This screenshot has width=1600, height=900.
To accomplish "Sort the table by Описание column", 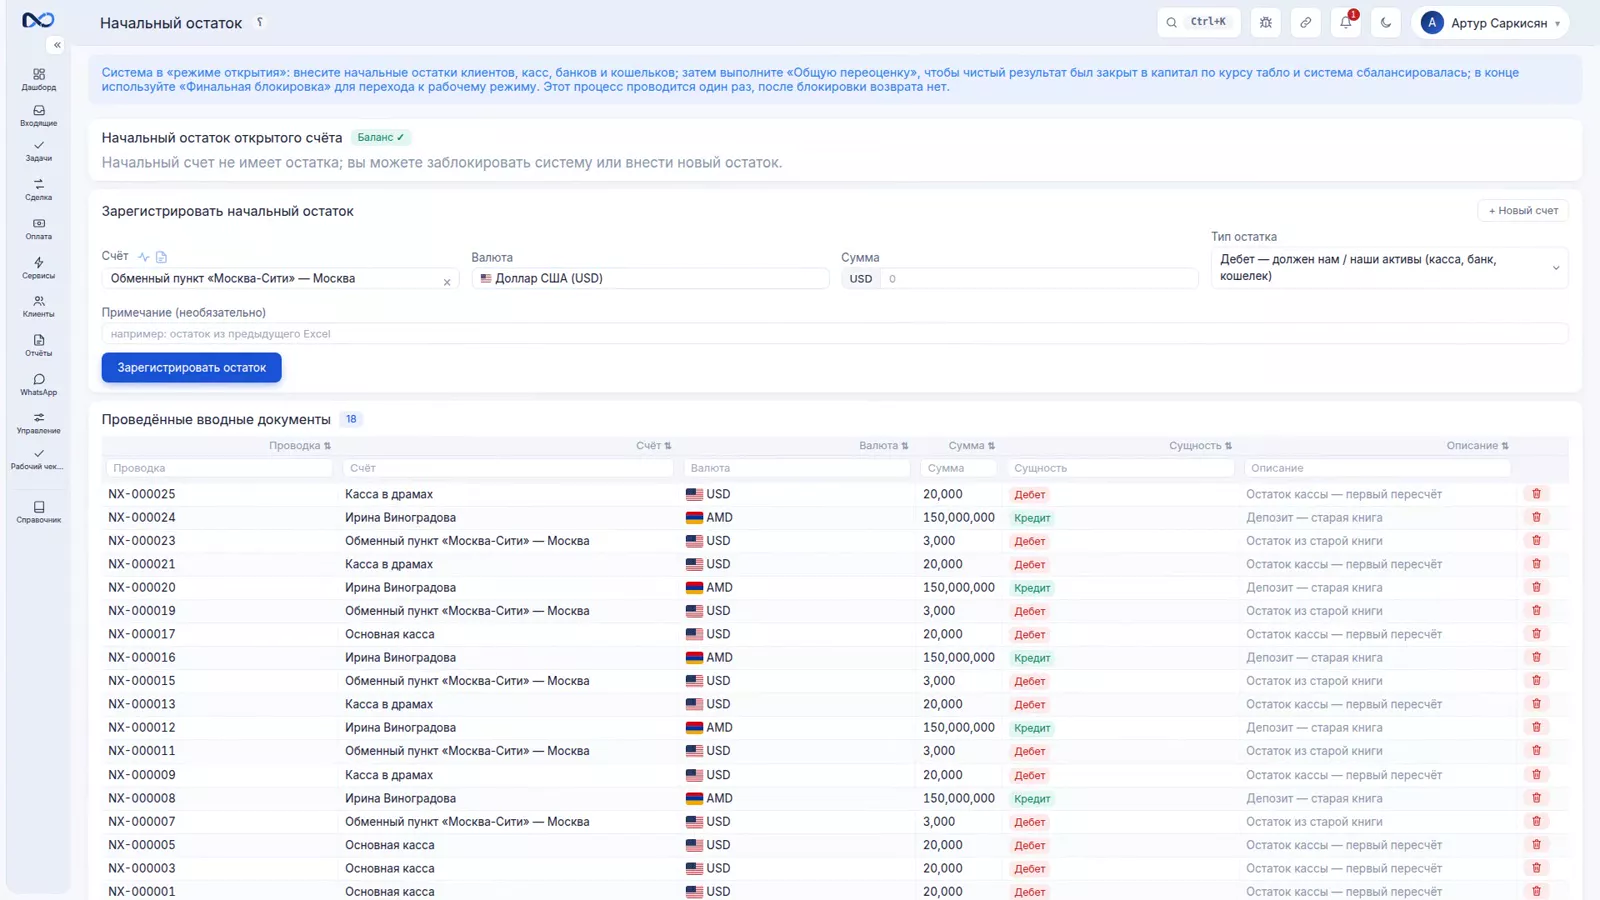I will 1478,446.
